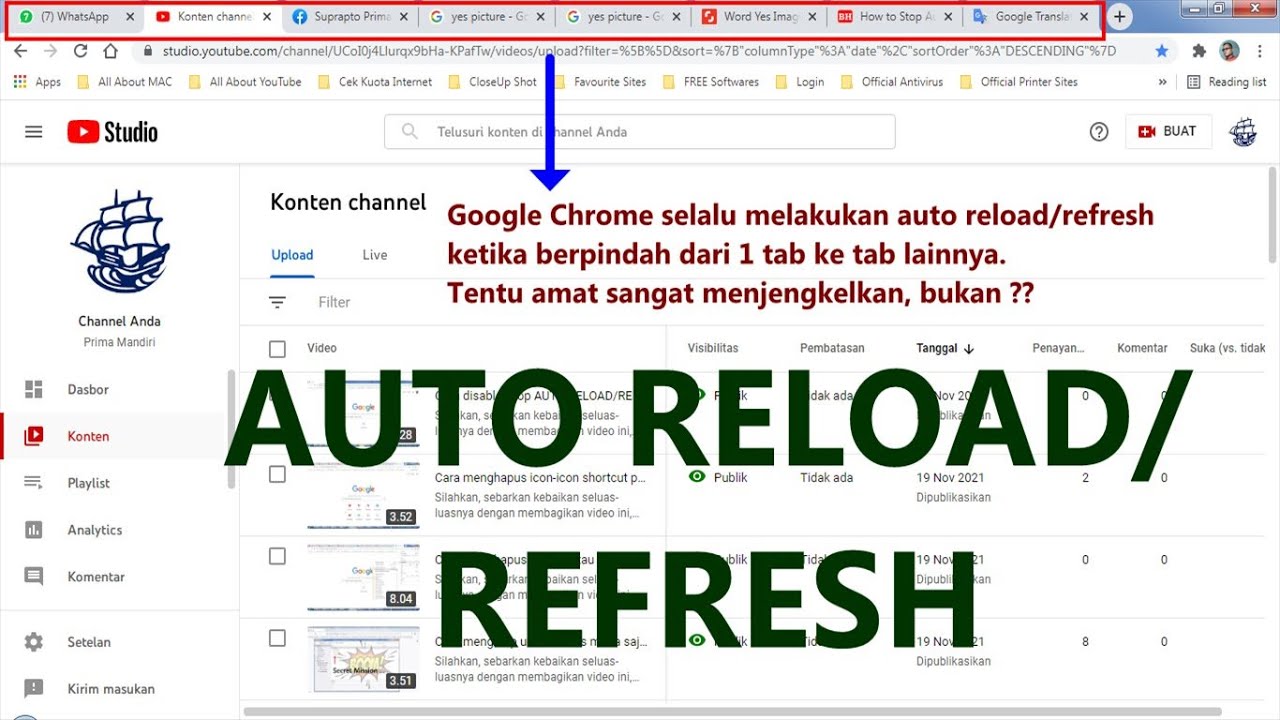This screenshot has width=1280, height=720.
Task: Click the Dasbor dashboard grid icon
Action: 34,389
